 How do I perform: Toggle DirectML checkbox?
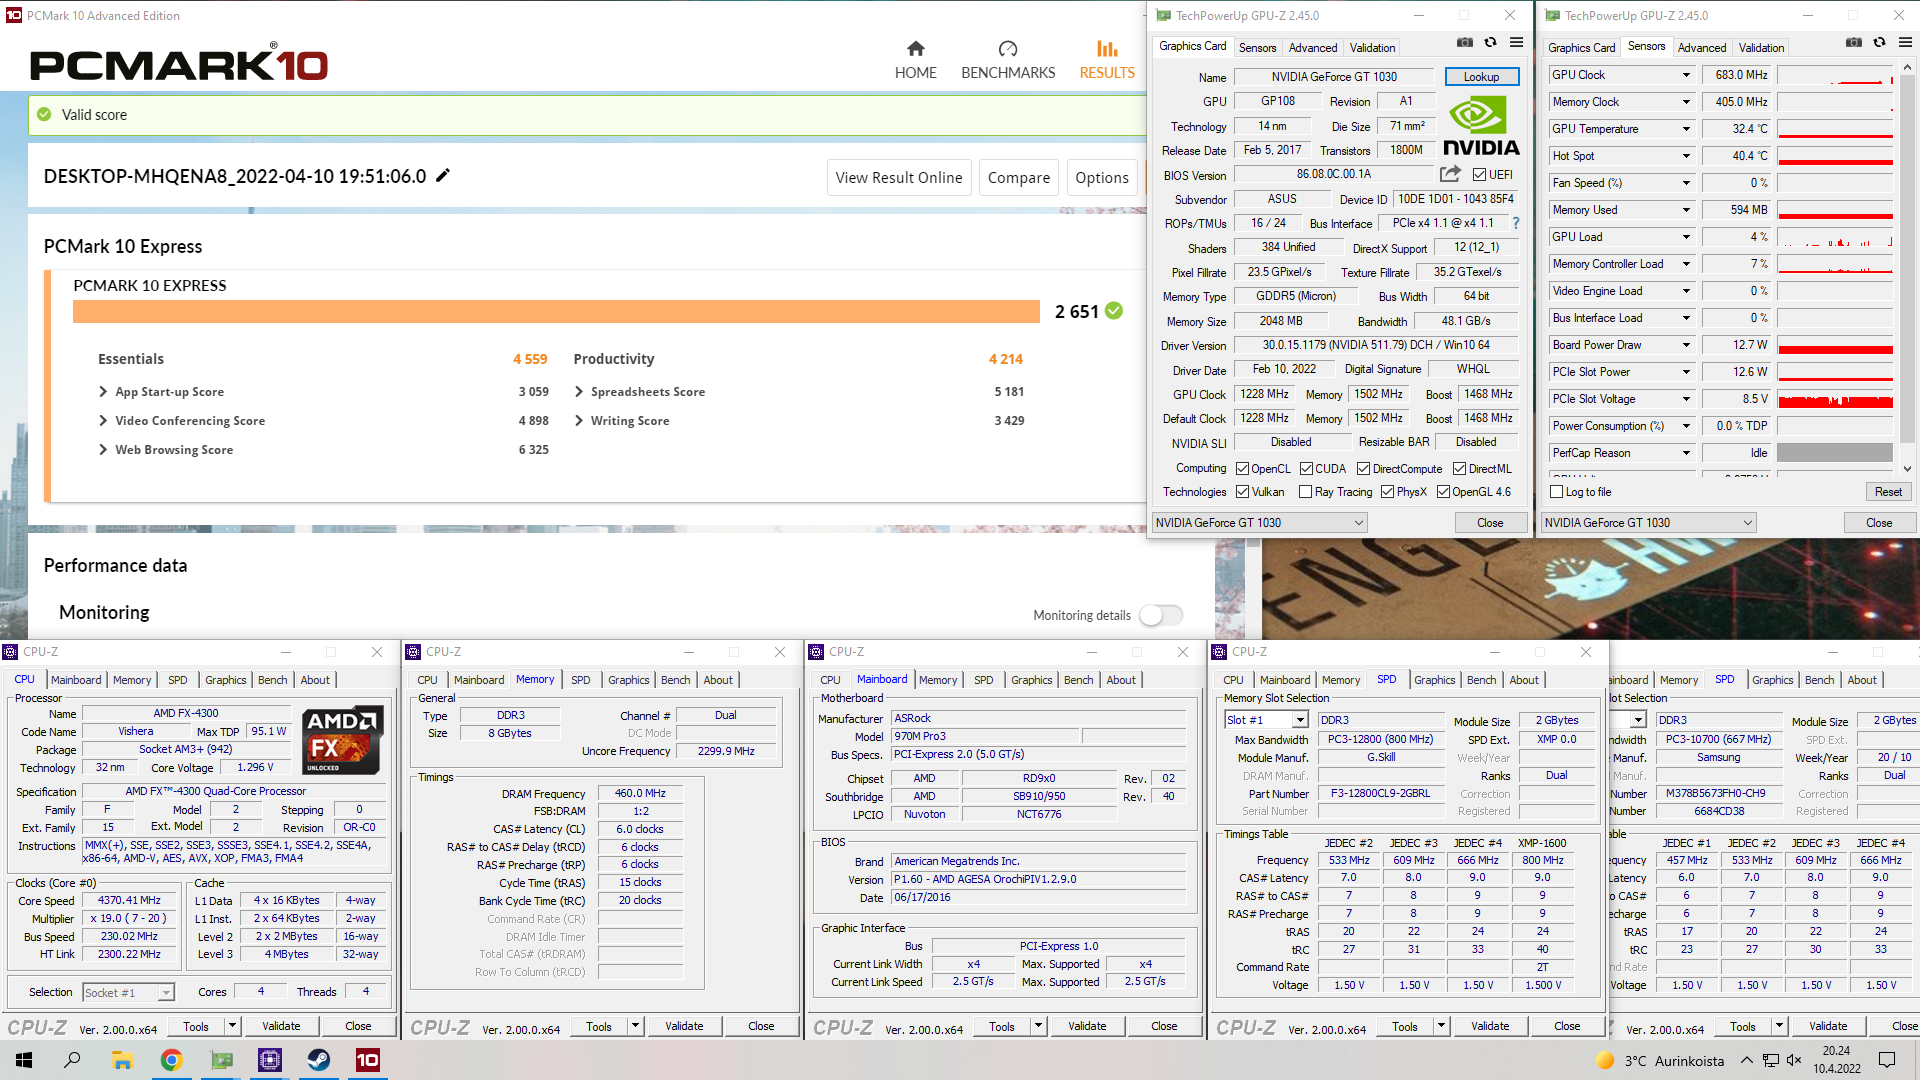pyautogui.click(x=1459, y=469)
